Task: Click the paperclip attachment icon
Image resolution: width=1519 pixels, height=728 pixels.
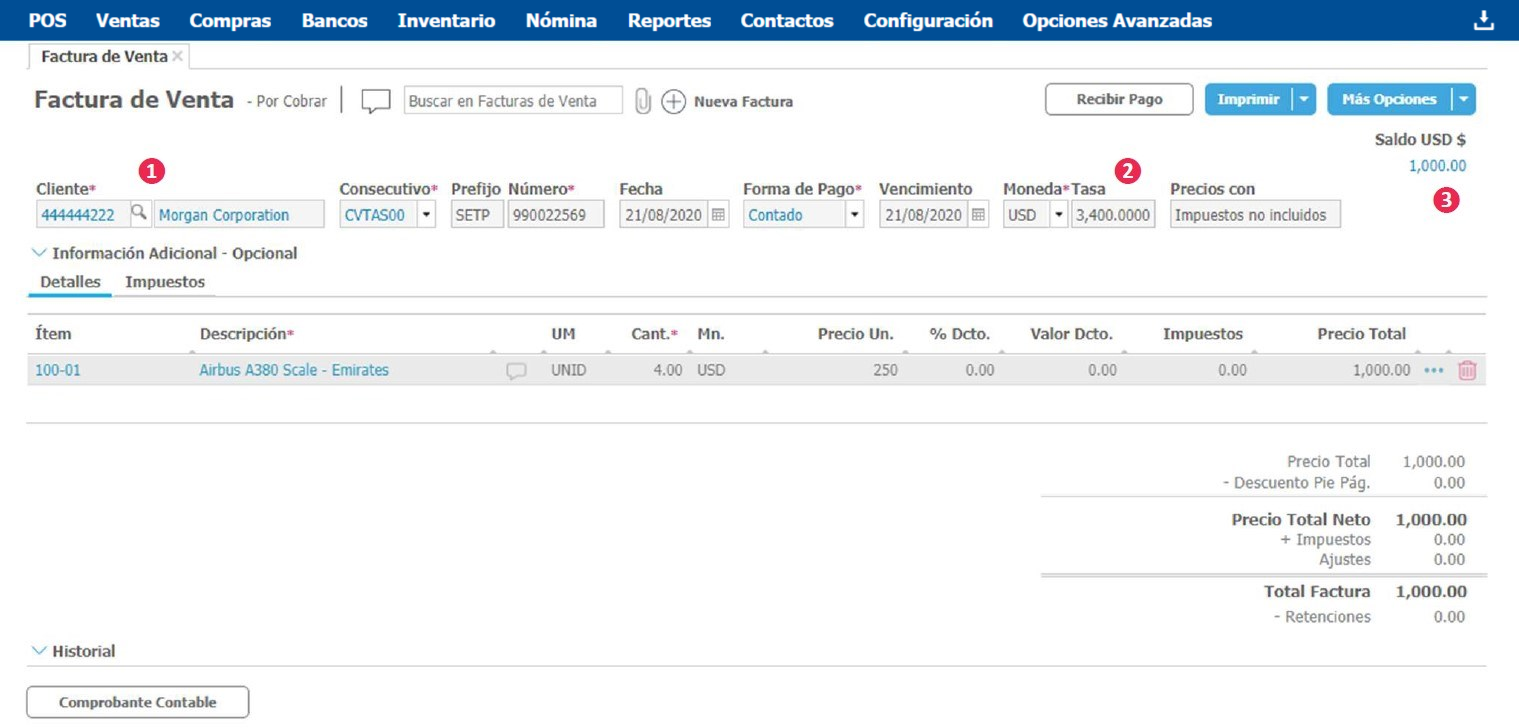Action: coord(643,101)
